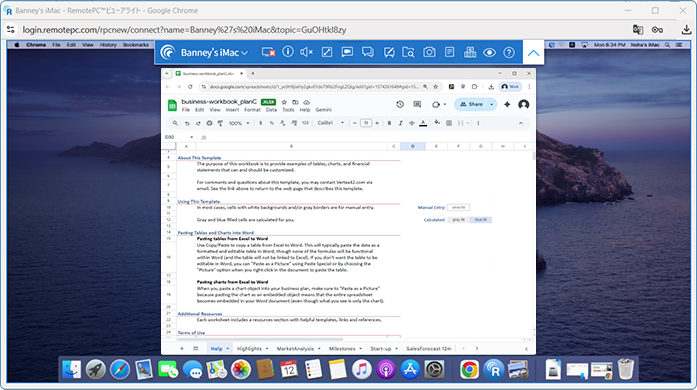This screenshot has width=697, height=390.
Task: Open the fill color picker
Action: (x=437, y=123)
